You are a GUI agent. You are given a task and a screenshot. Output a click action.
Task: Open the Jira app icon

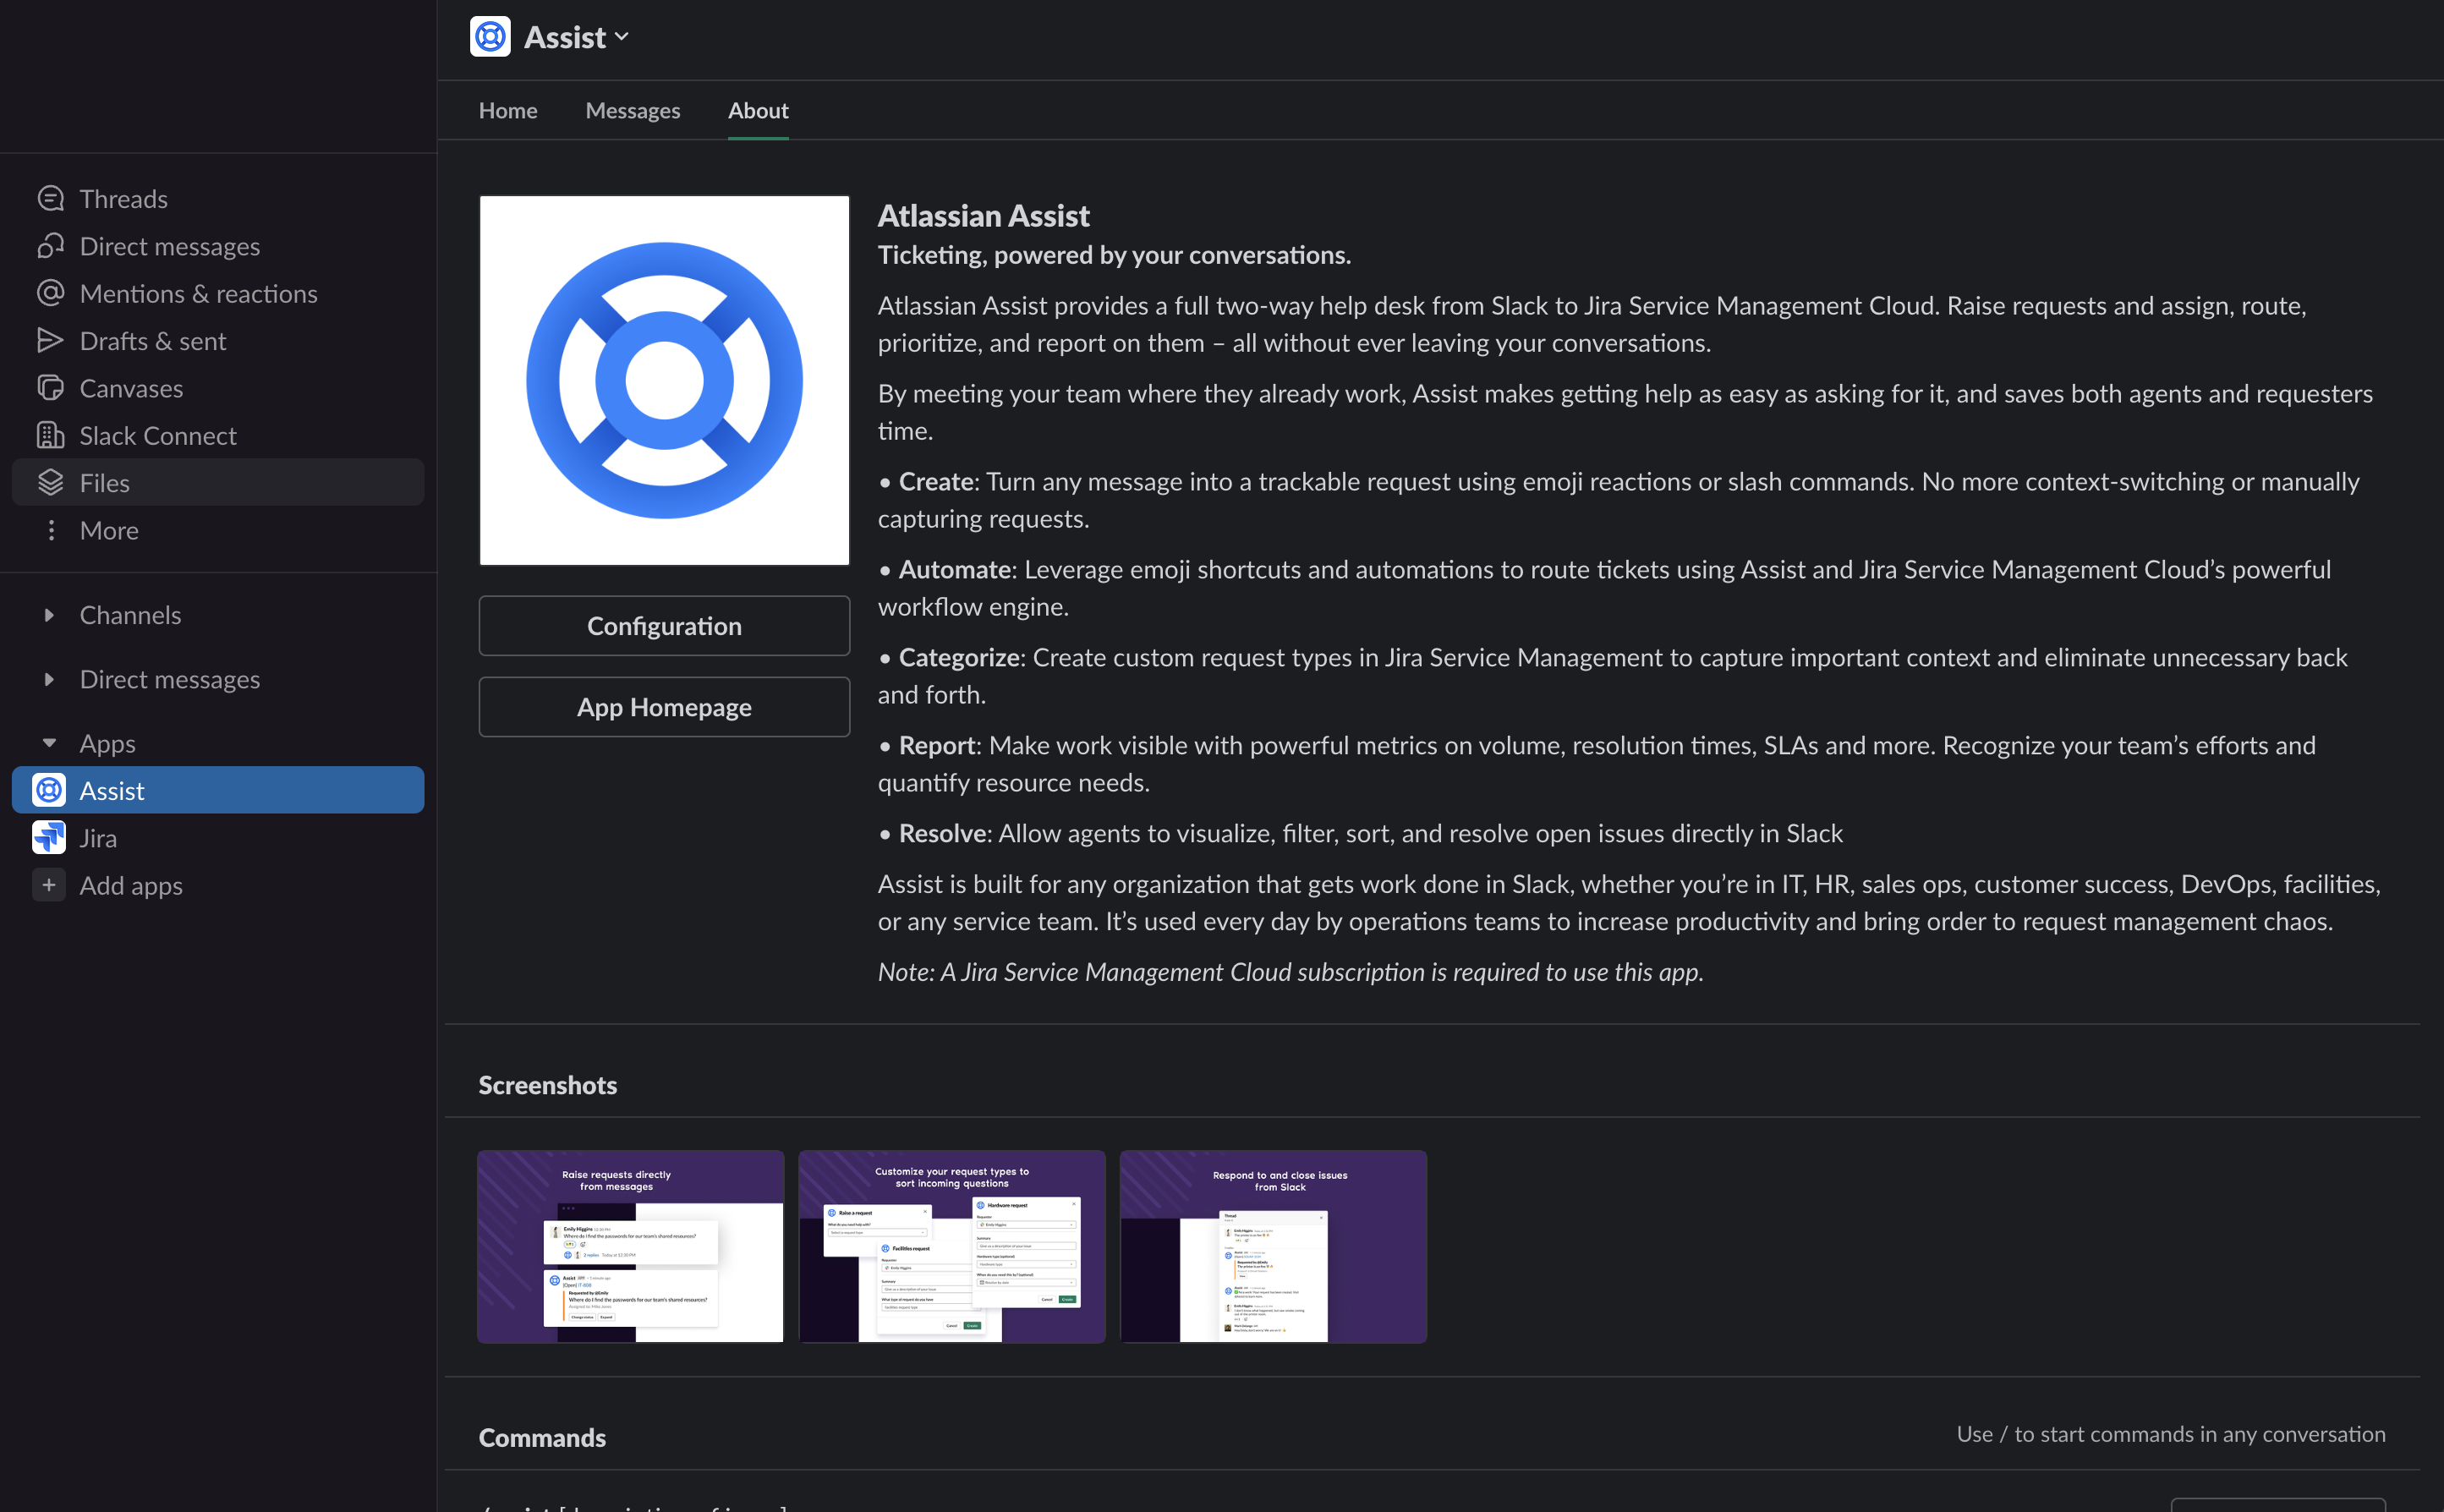pyautogui.click(x=49, y=838)
